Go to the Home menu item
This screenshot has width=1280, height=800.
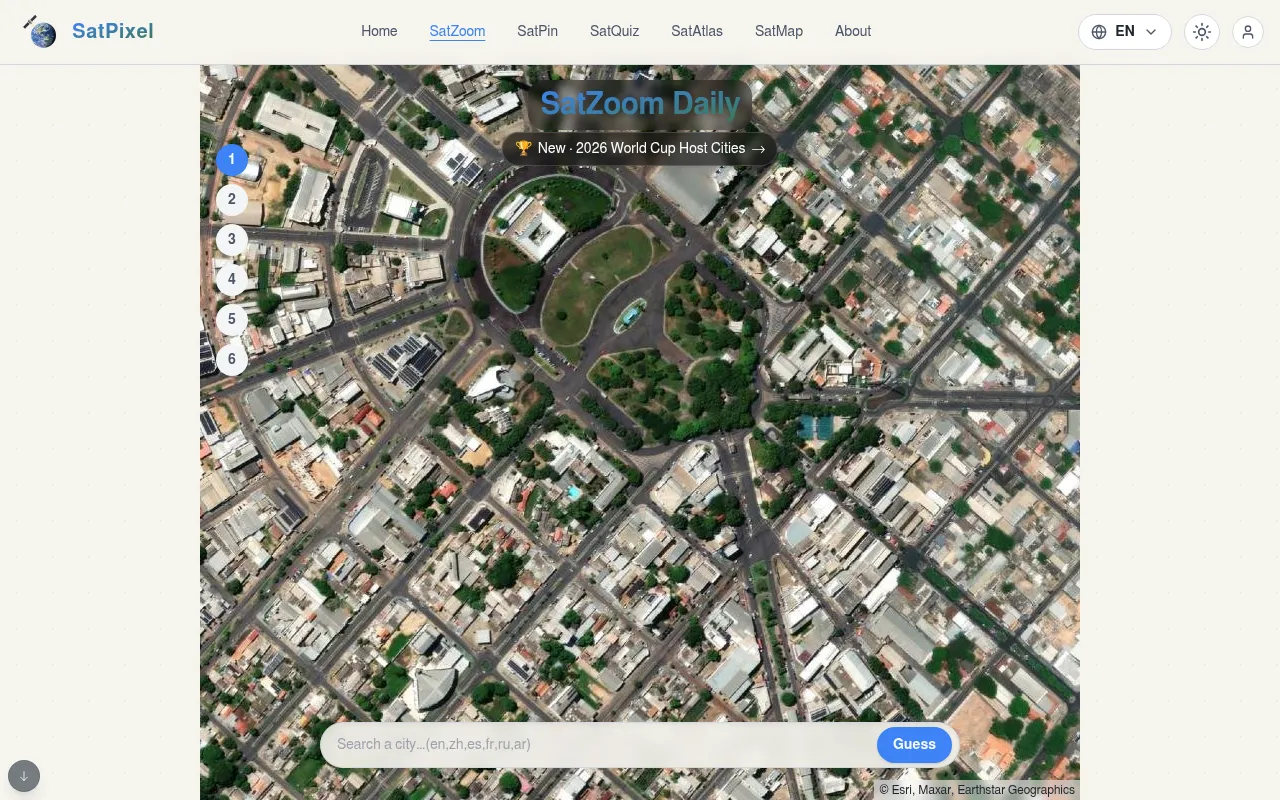point(379,31)
